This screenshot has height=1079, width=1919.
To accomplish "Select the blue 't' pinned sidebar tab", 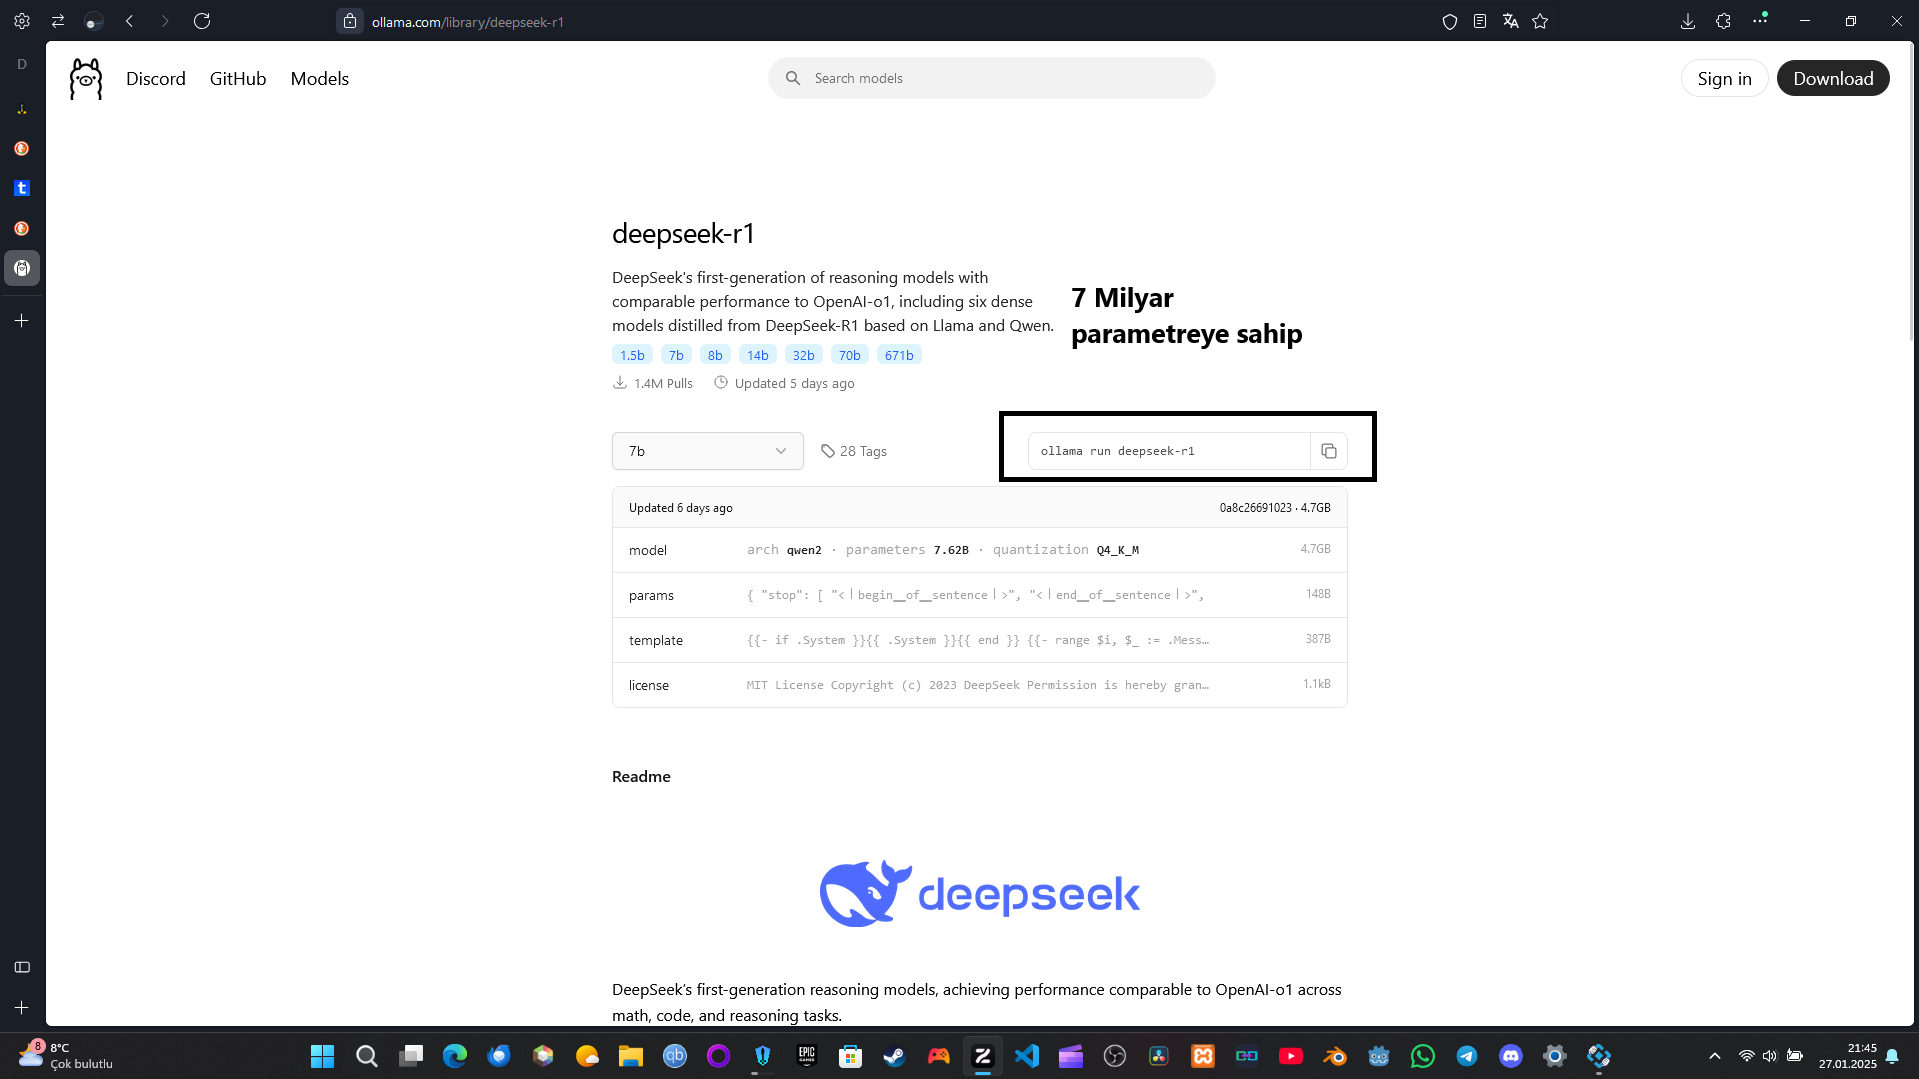I will pos(22,188).
